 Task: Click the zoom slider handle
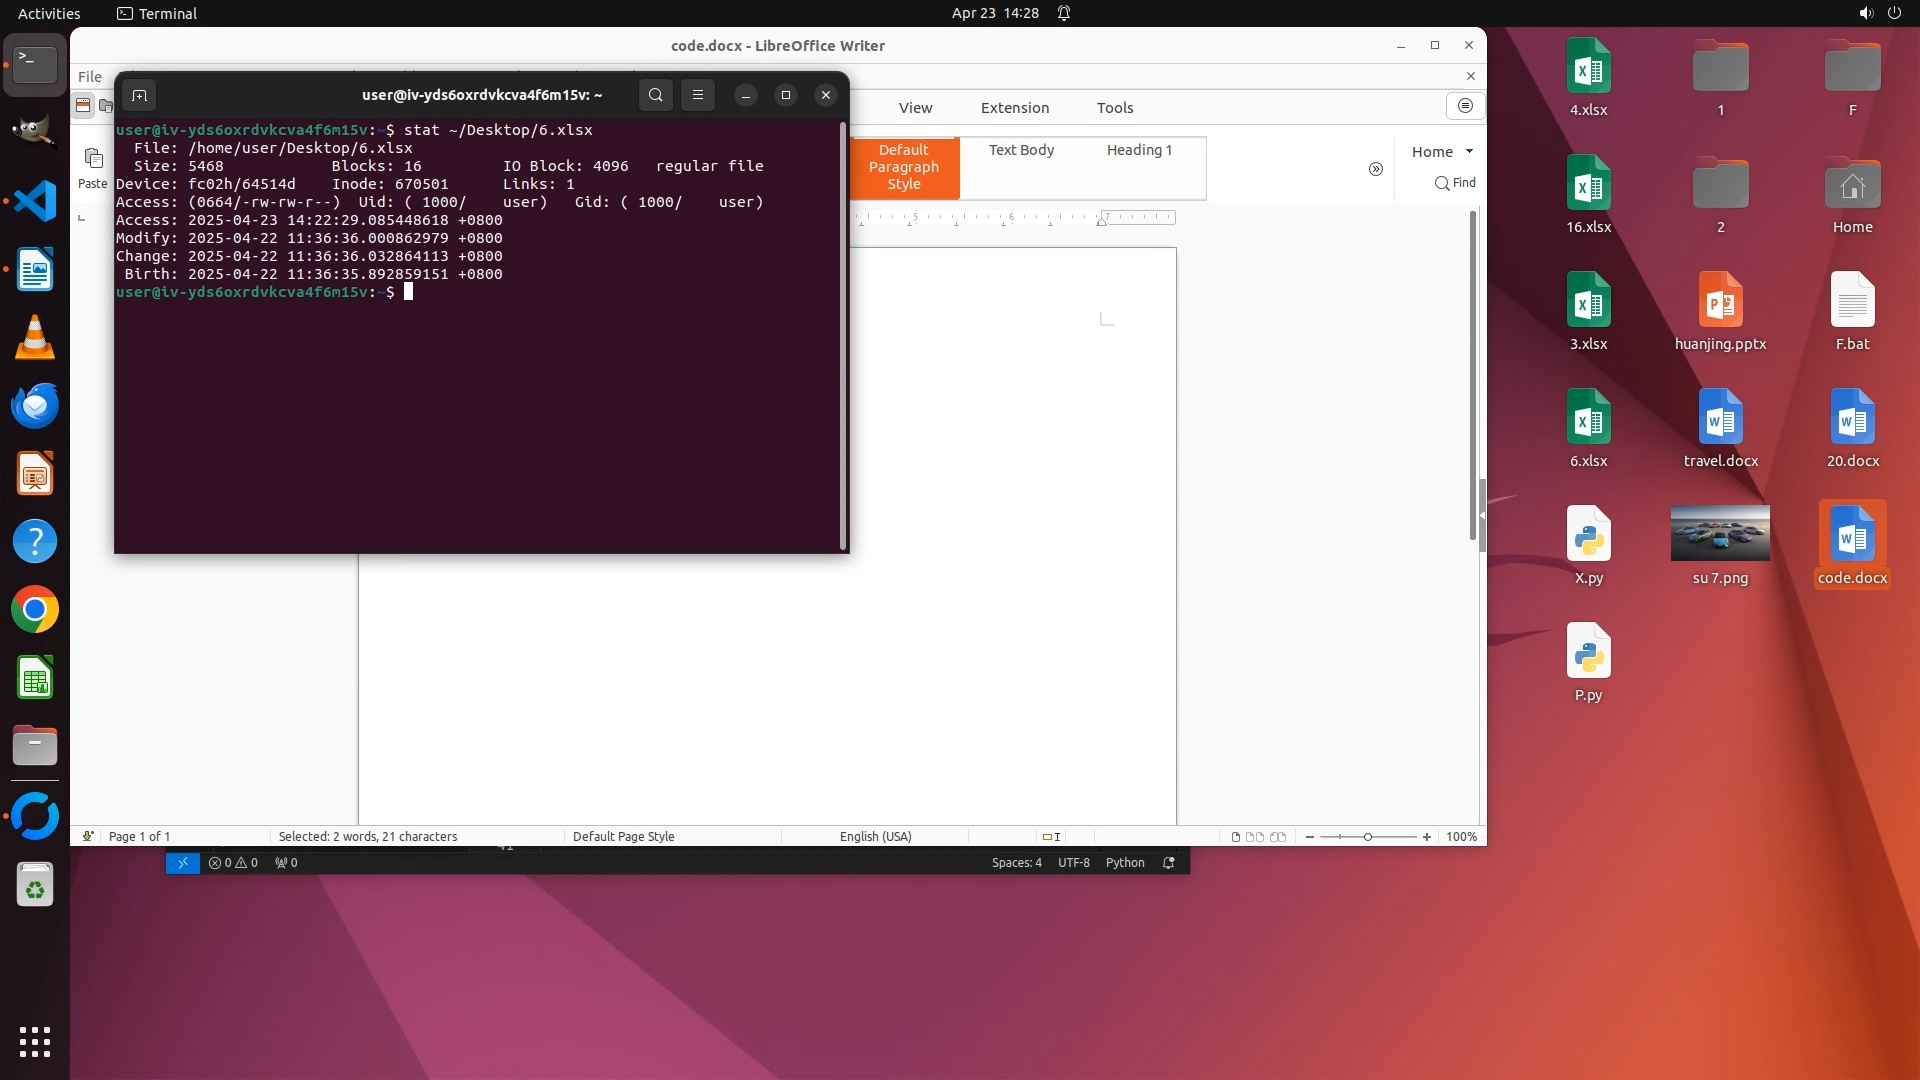(x=1367, y=837)
